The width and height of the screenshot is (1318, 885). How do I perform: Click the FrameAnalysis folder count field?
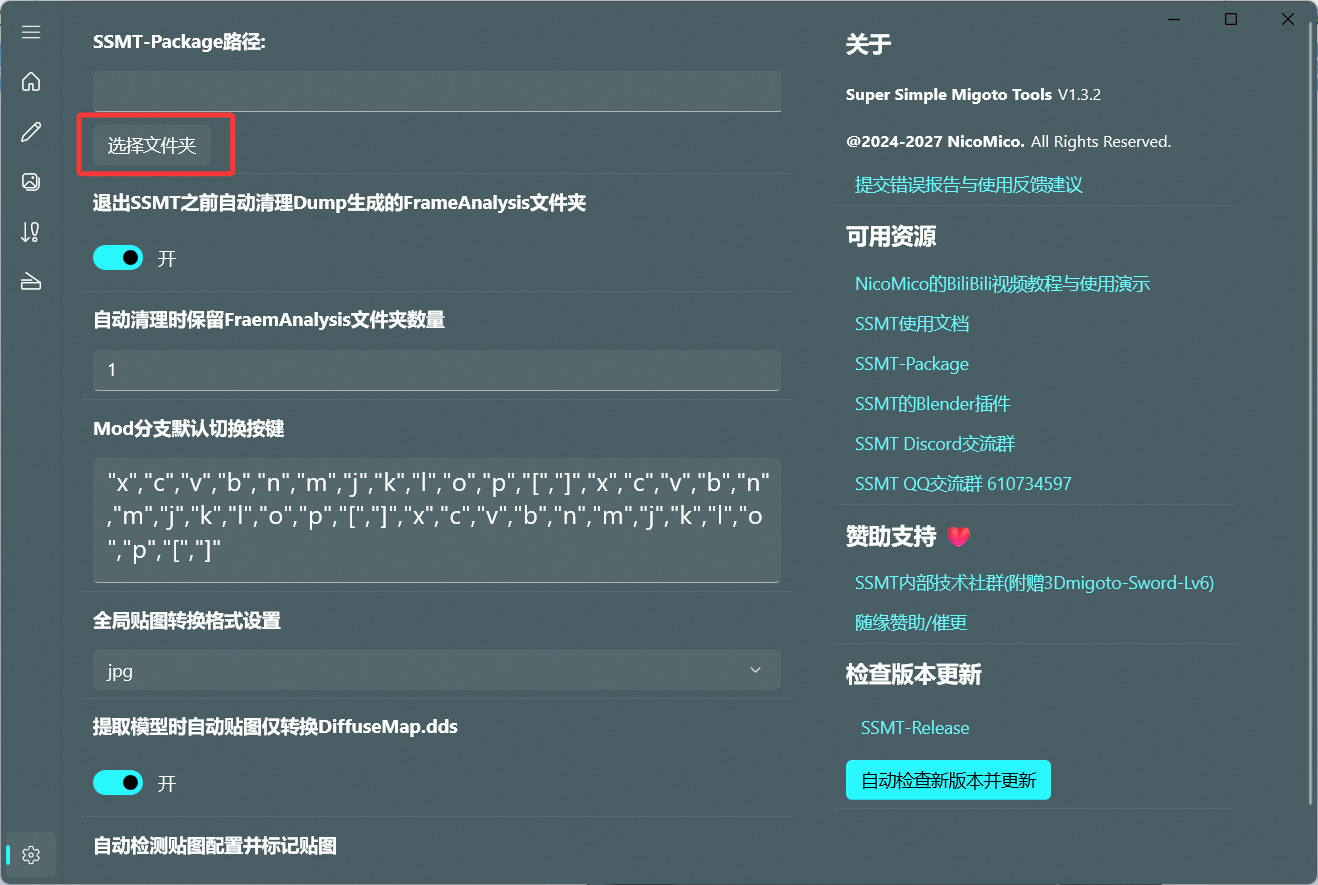(436, 370)
